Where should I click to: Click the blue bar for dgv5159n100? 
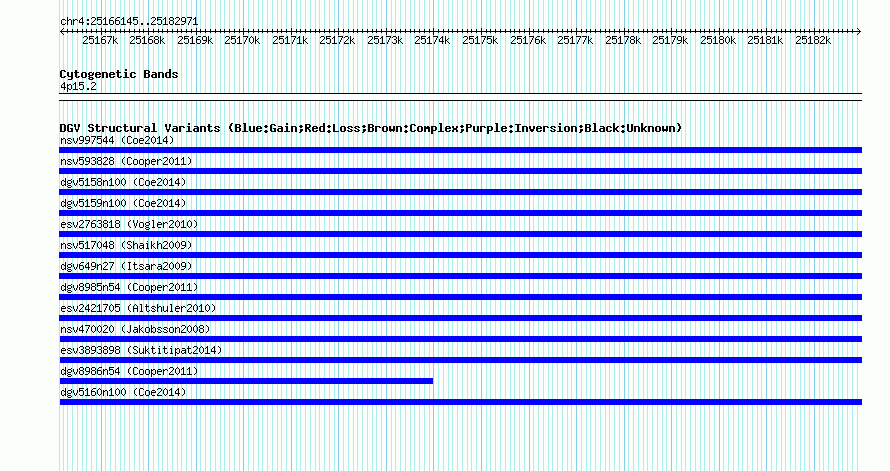[x=461, y=213]
